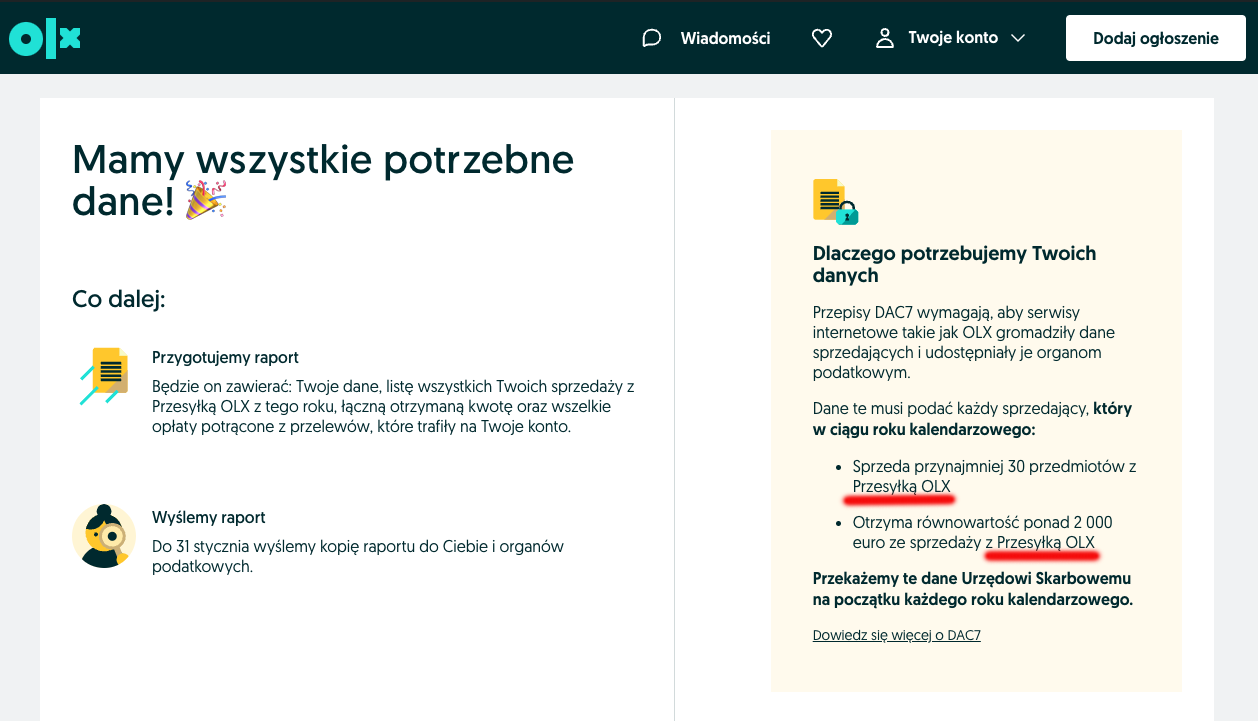
Task: Click the Wyślemy raport title
Action: 208,517
